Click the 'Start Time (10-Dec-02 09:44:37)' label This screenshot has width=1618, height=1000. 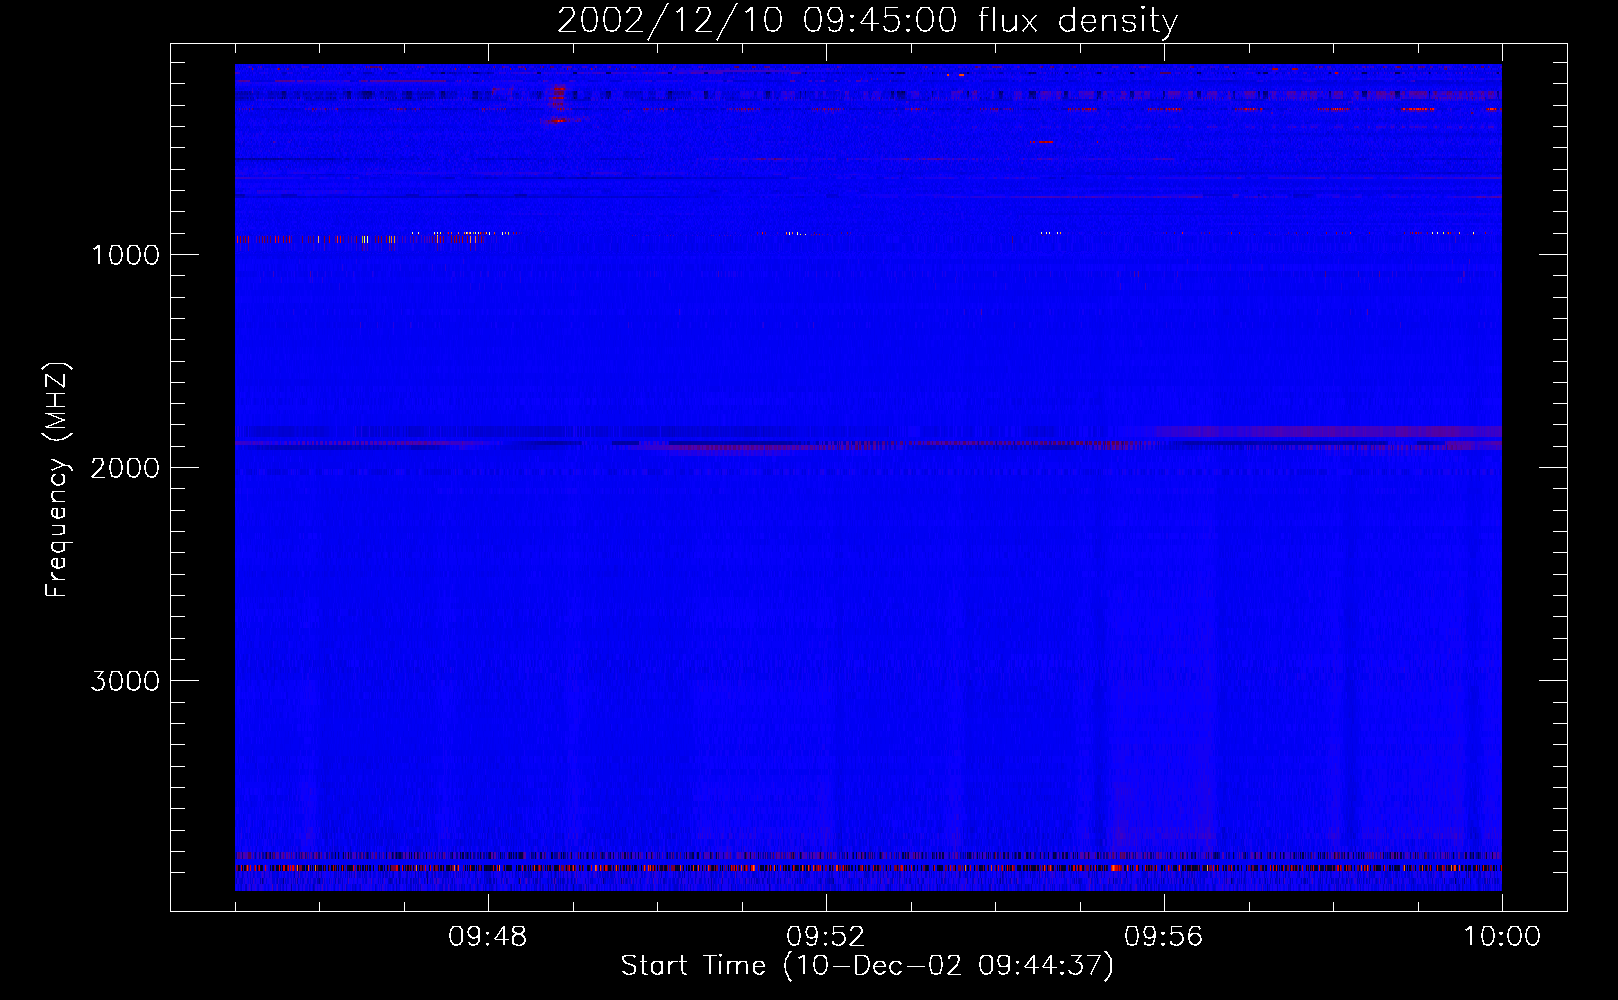pos(867,966)
